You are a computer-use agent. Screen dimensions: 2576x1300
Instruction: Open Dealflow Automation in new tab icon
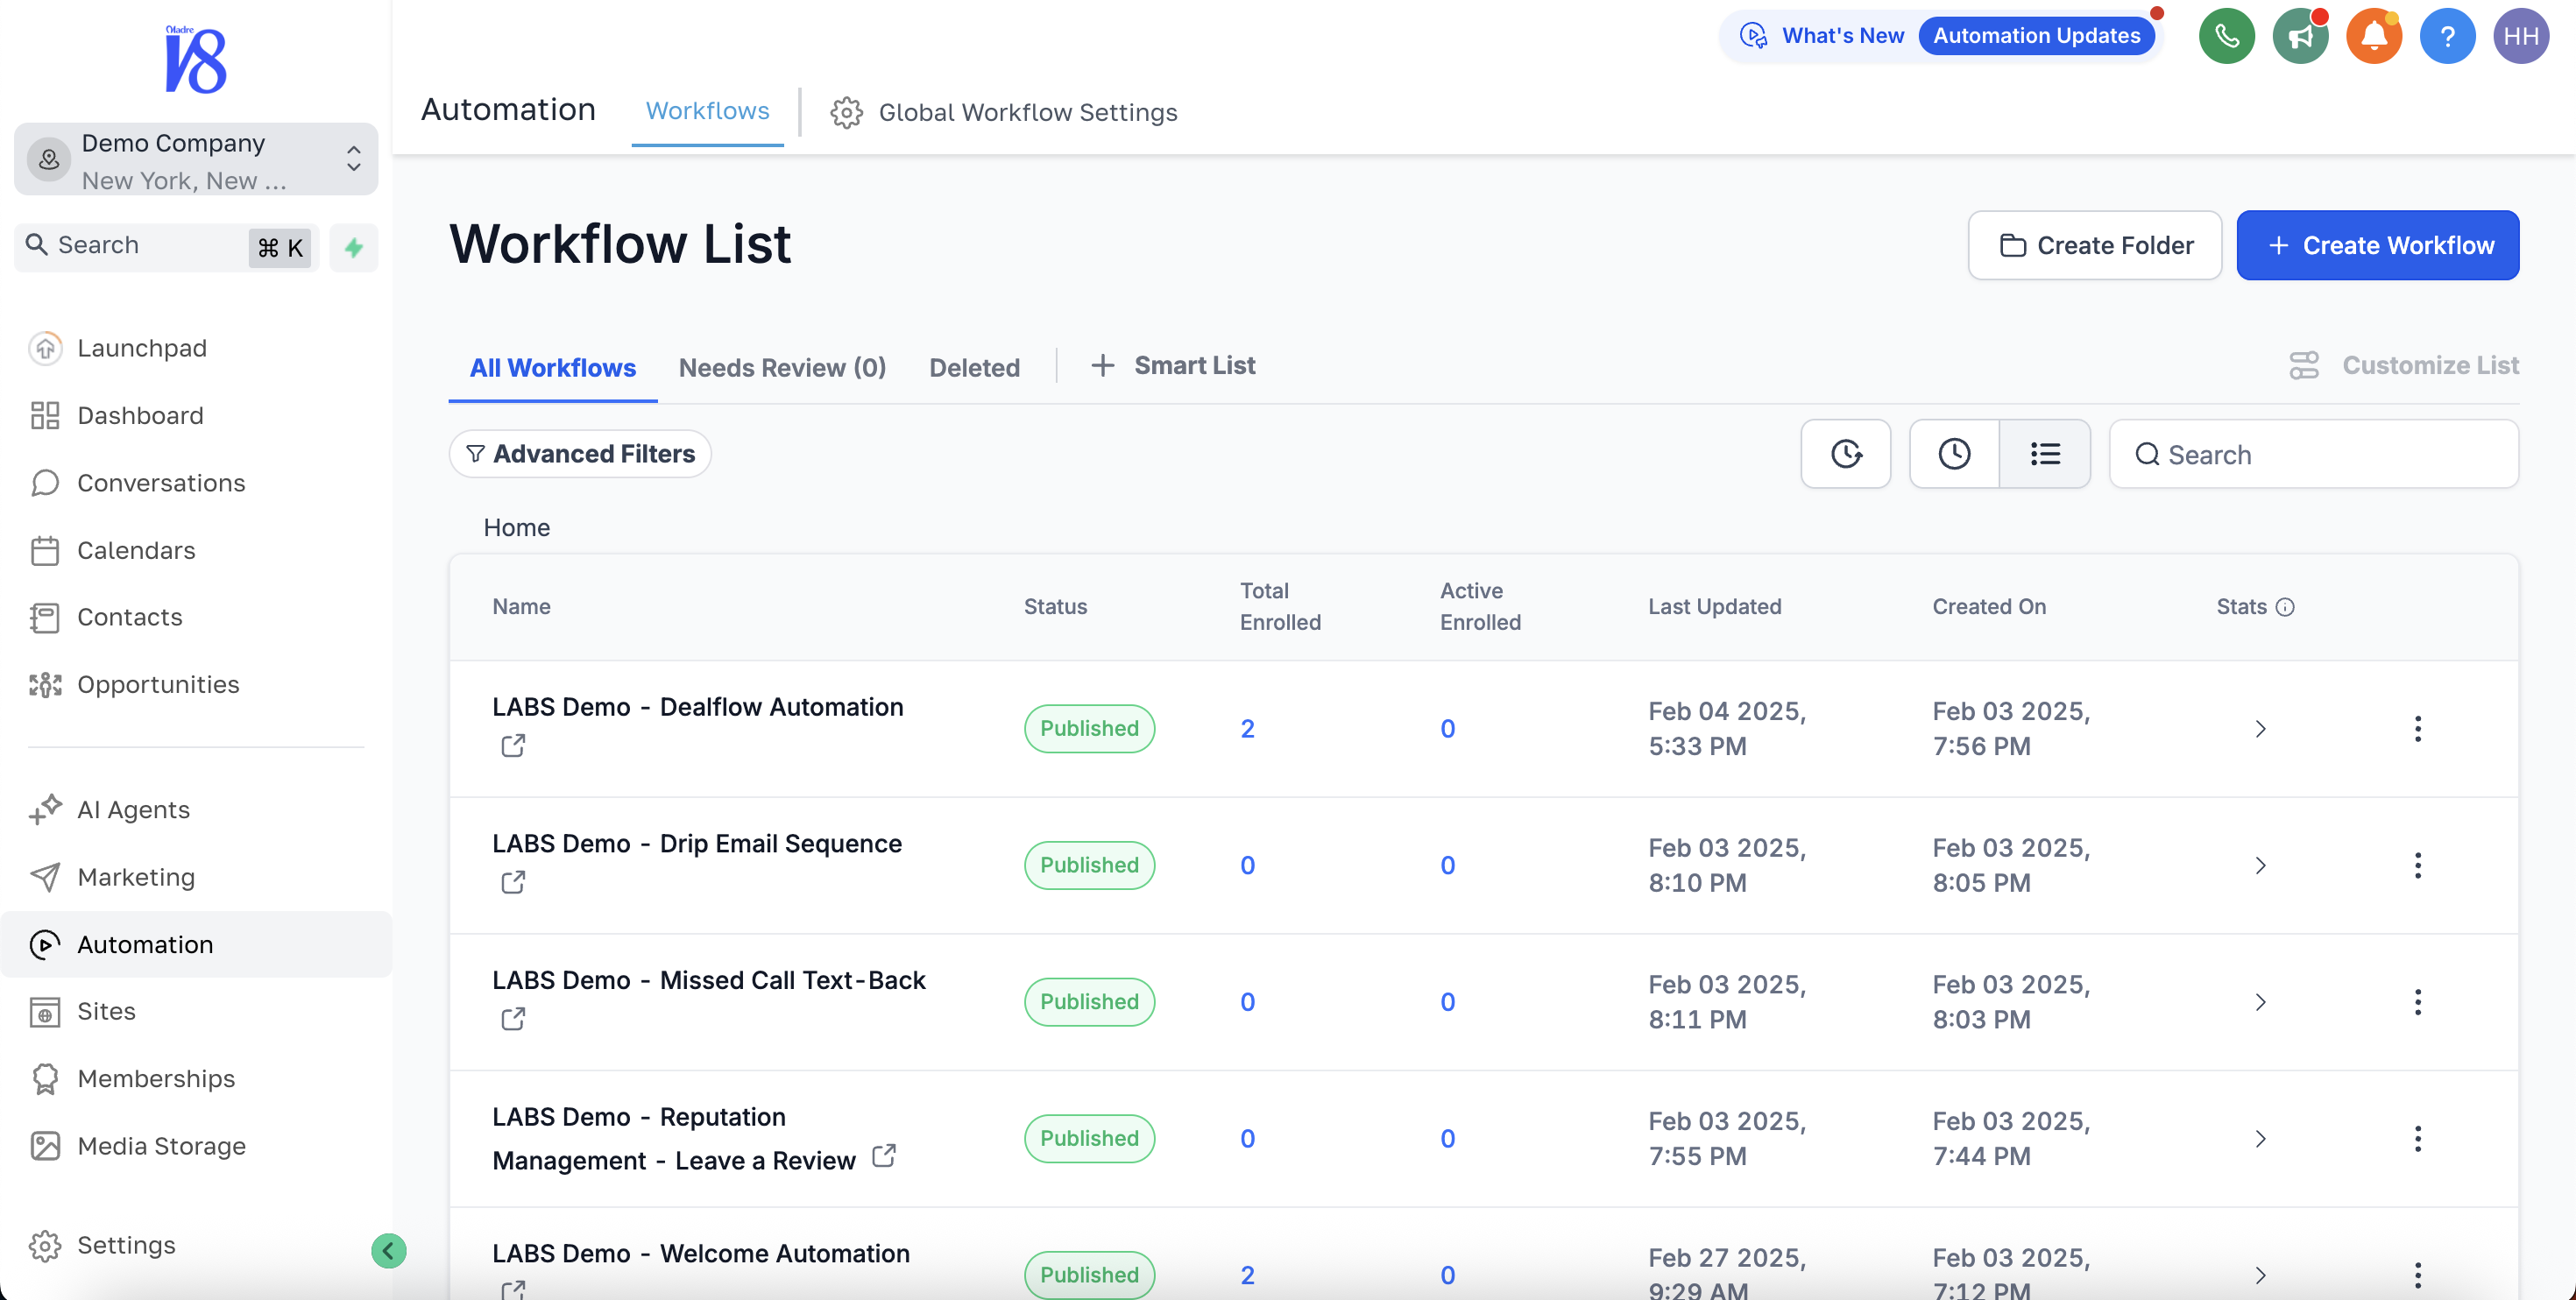(x=513, y=745)
